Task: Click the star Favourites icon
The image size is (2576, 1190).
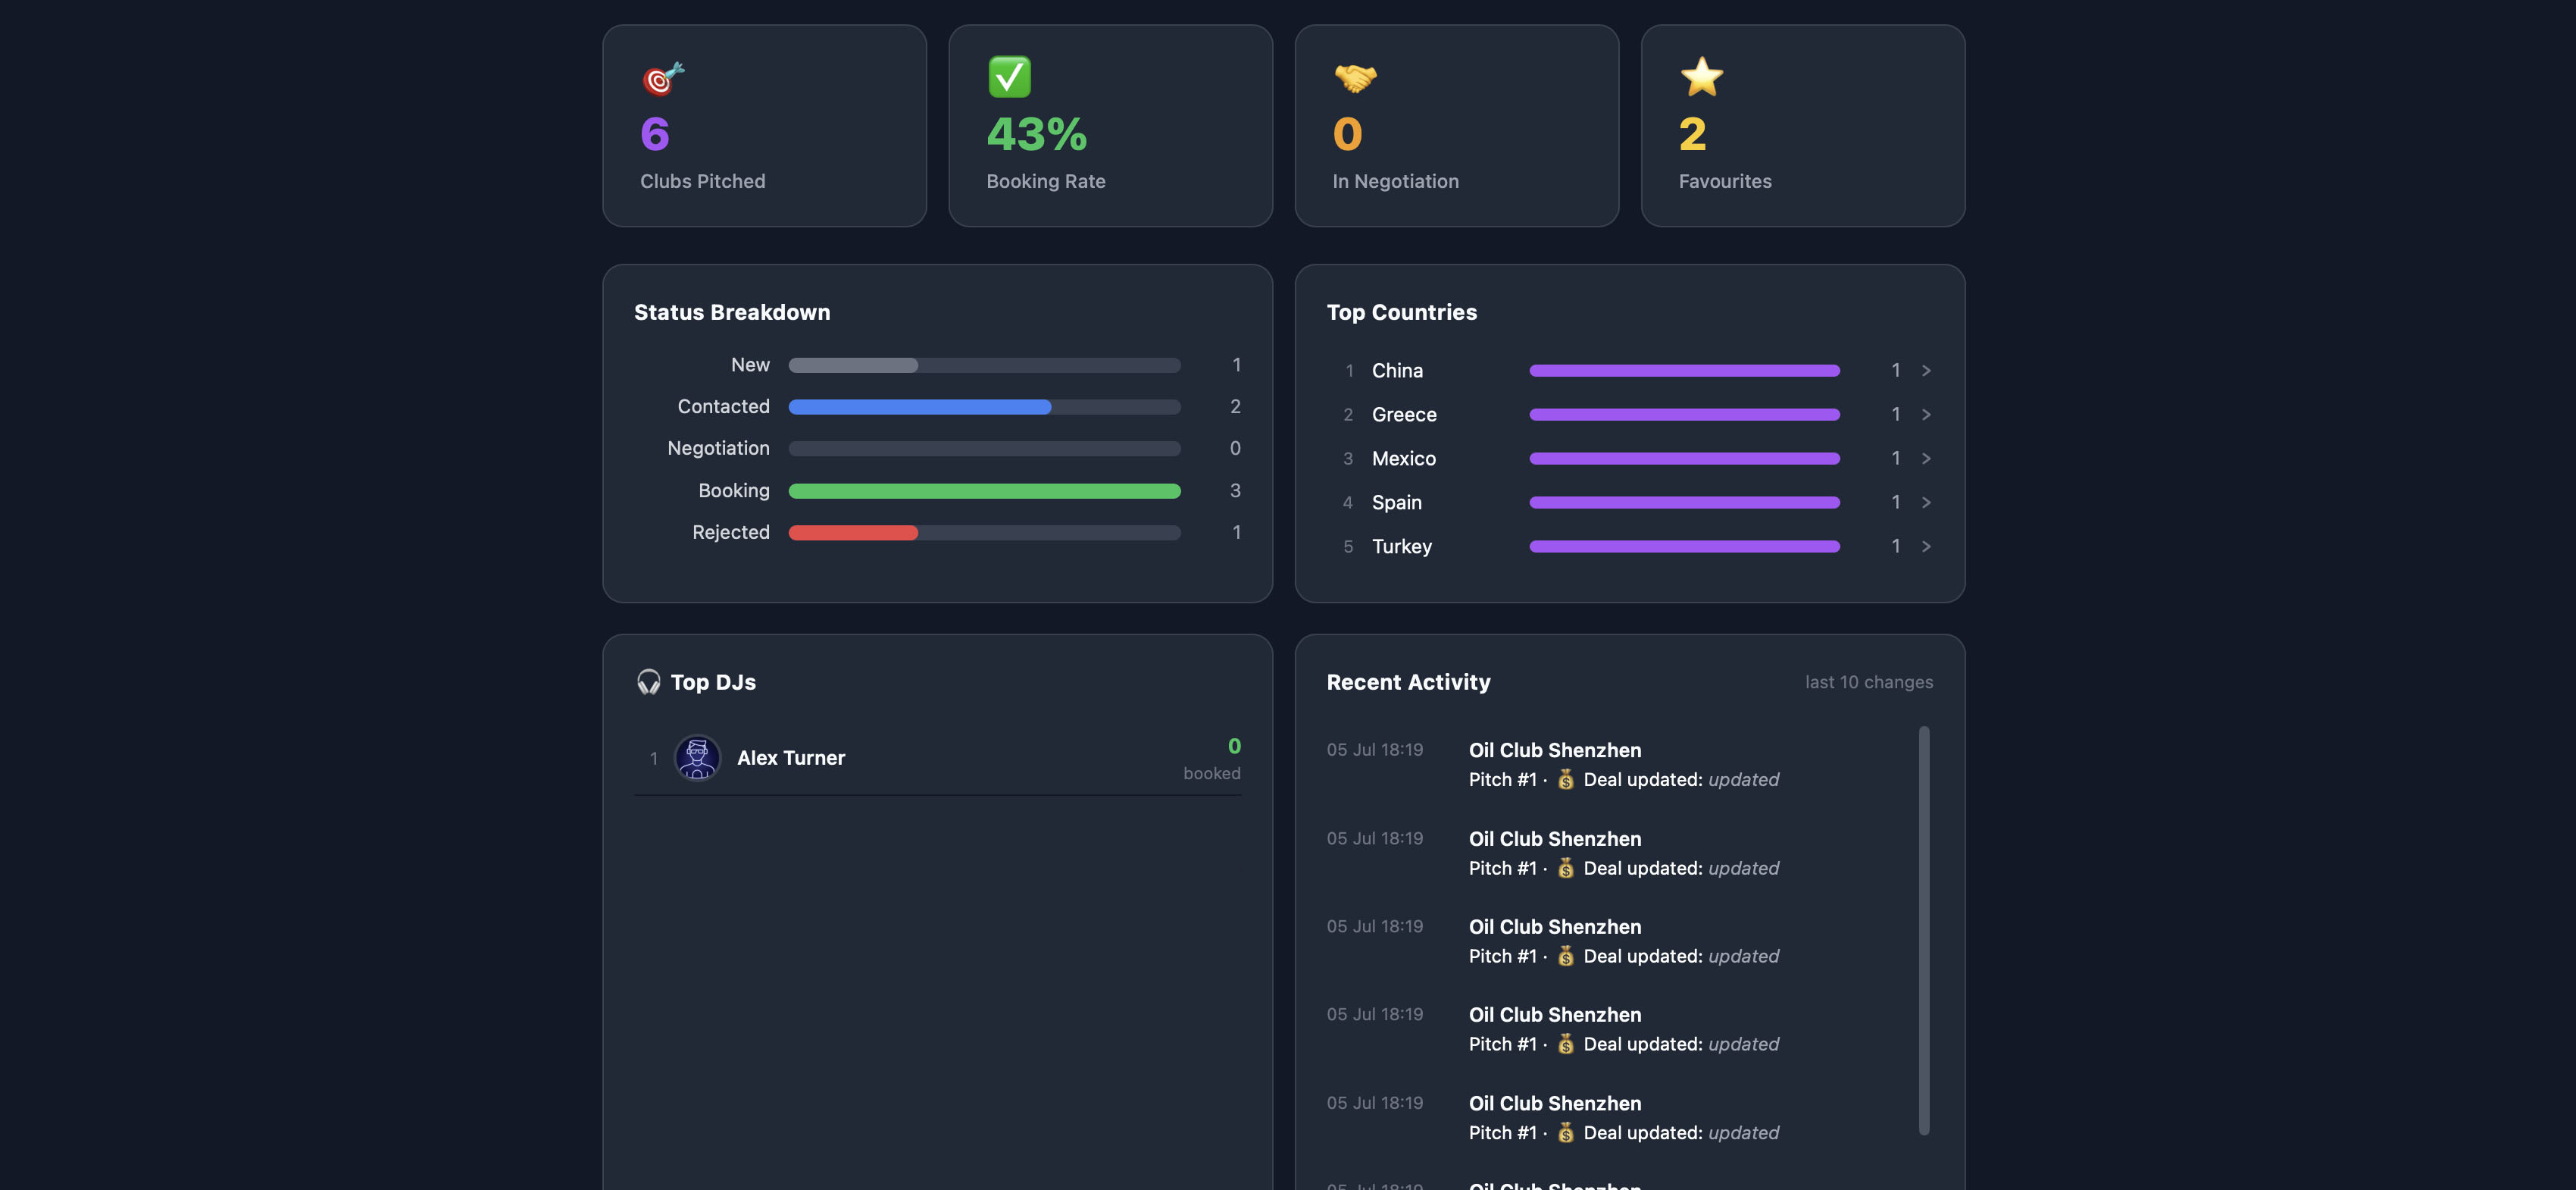Action: click(1701, 77)
